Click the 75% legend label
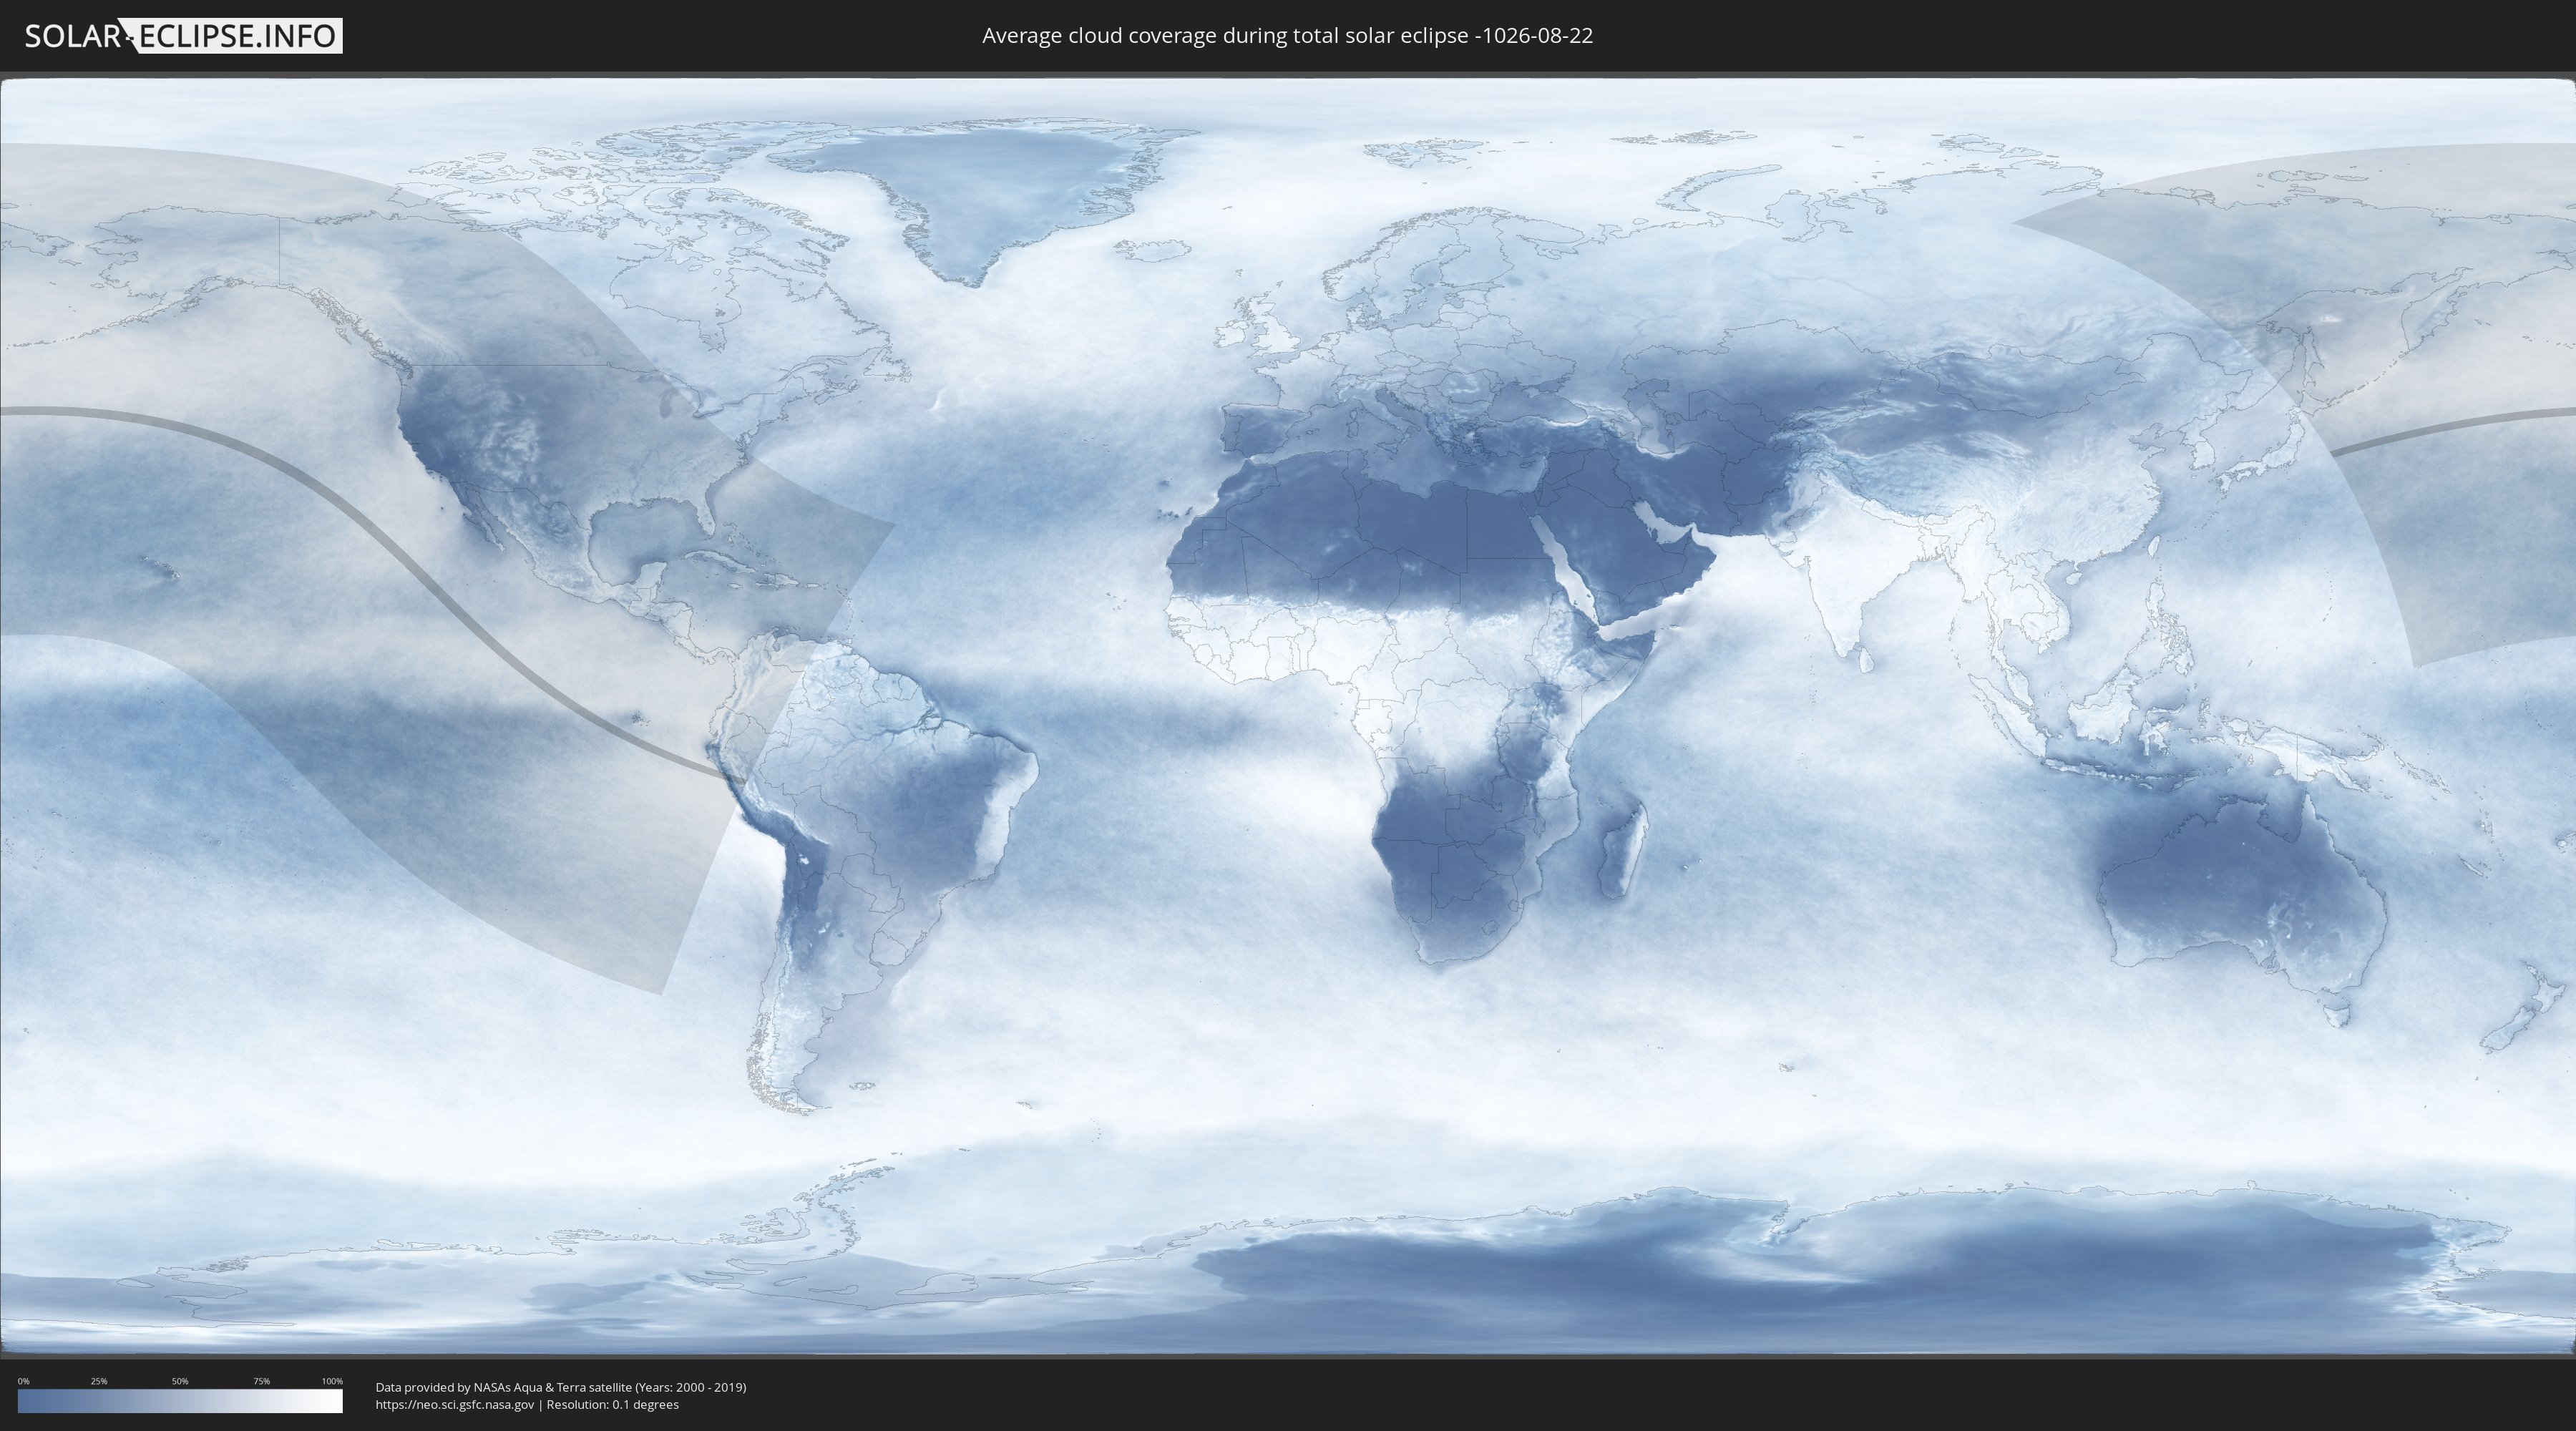The width and height of the screenshot is (2576, 1431). point(261,1381)
